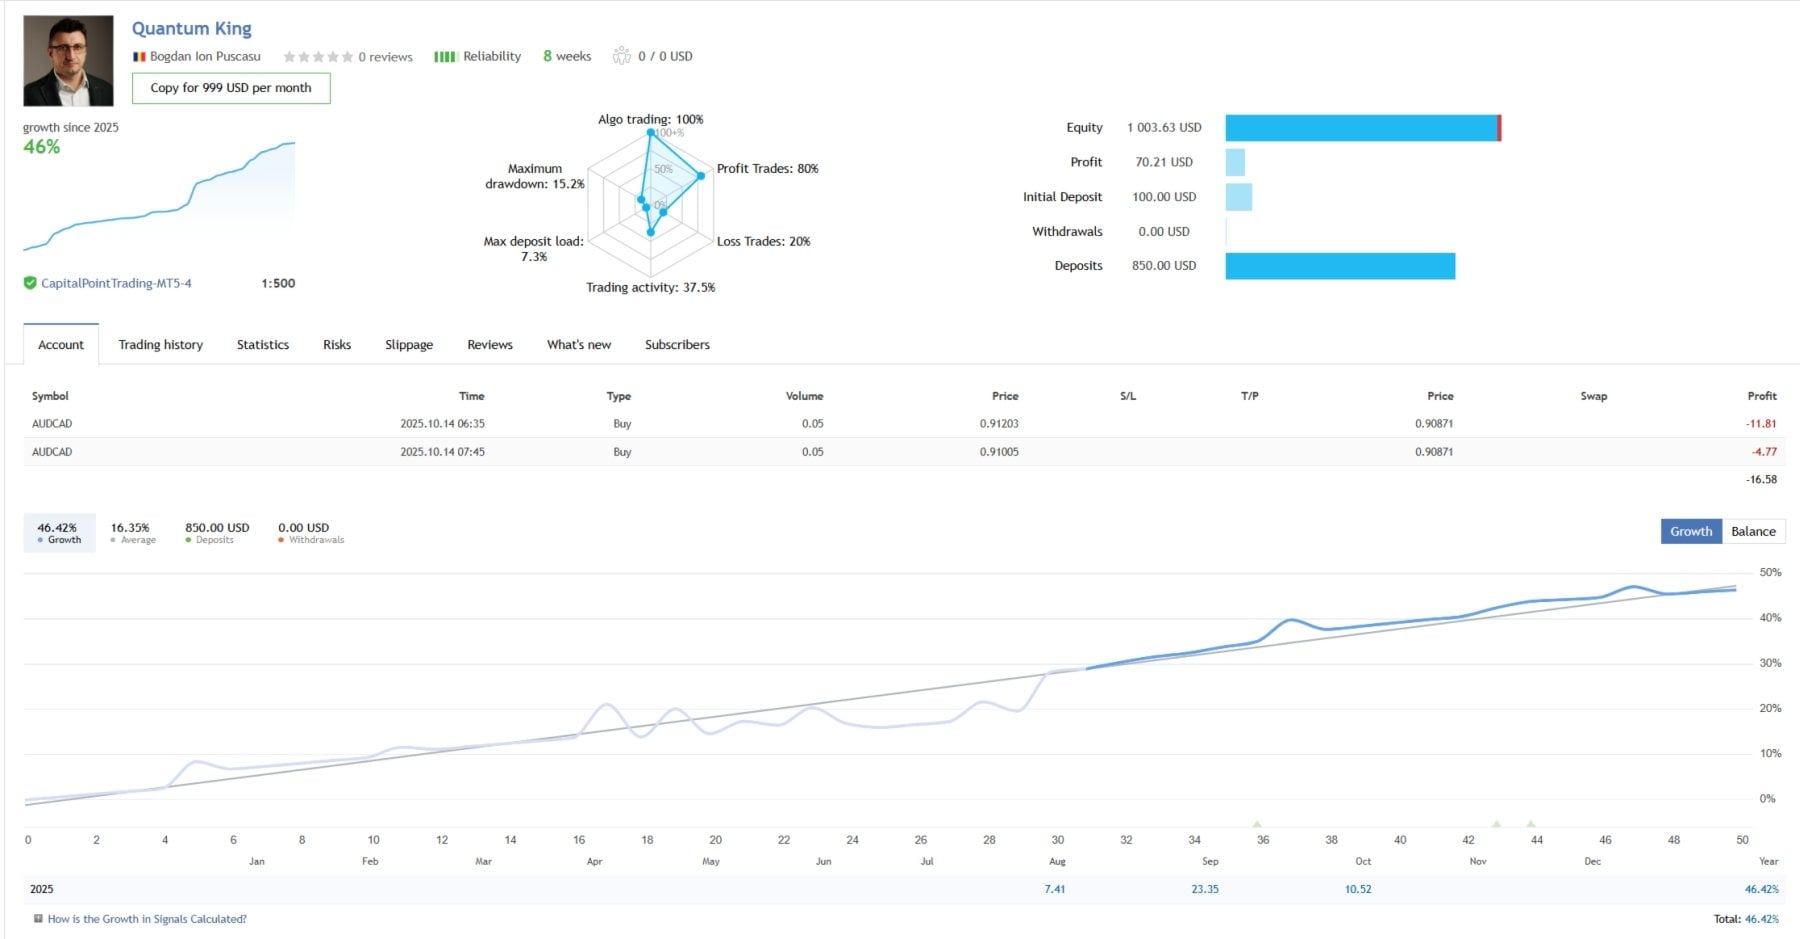
Task: Open How is the Growth in Signals Calculated link
Action: (x=147, y=918)
